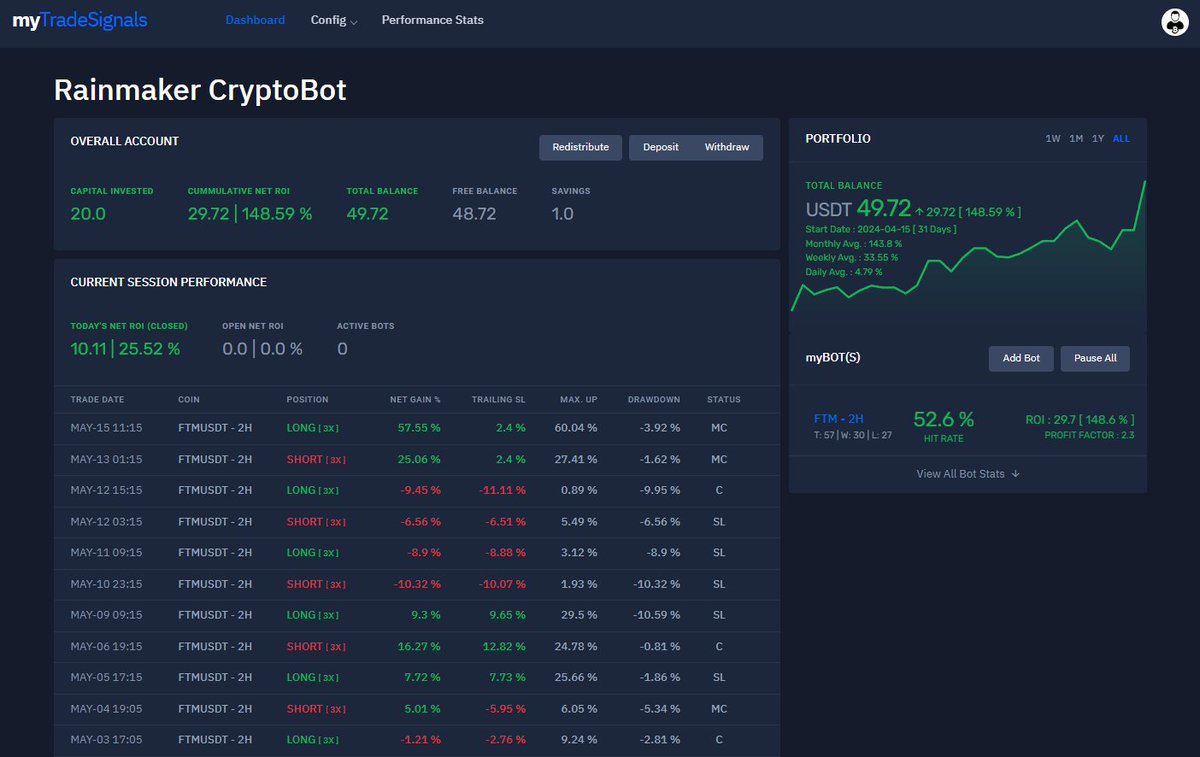The image size is (1200, 757).
Task: Select the 1M portfolio range
Action: [1076, 139]
